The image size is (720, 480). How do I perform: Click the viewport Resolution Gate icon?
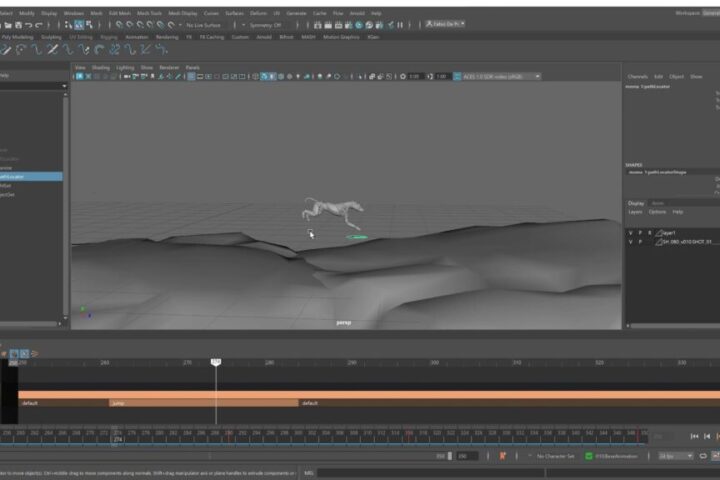click(208, 76)
